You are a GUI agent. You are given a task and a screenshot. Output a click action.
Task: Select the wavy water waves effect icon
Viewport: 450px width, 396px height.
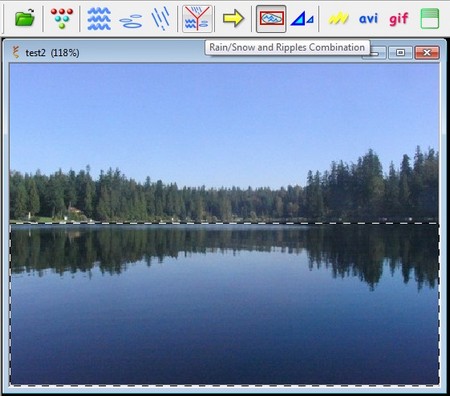(x=99, y=19)
